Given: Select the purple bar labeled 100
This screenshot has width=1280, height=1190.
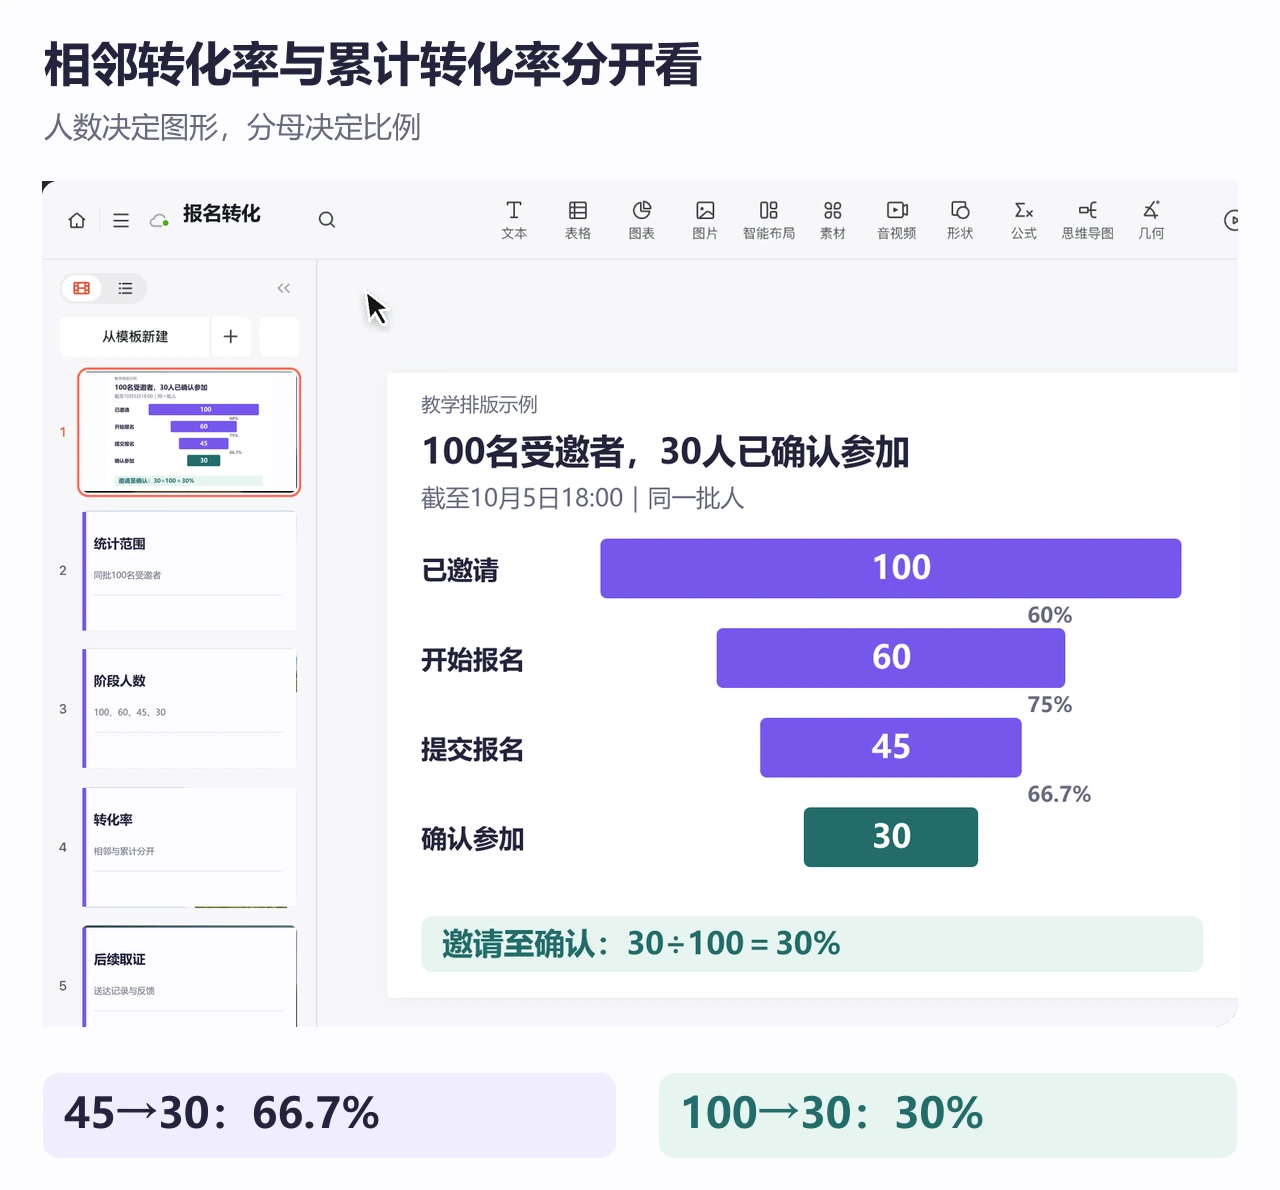Looking at the screenshot, I should point(890,568).
